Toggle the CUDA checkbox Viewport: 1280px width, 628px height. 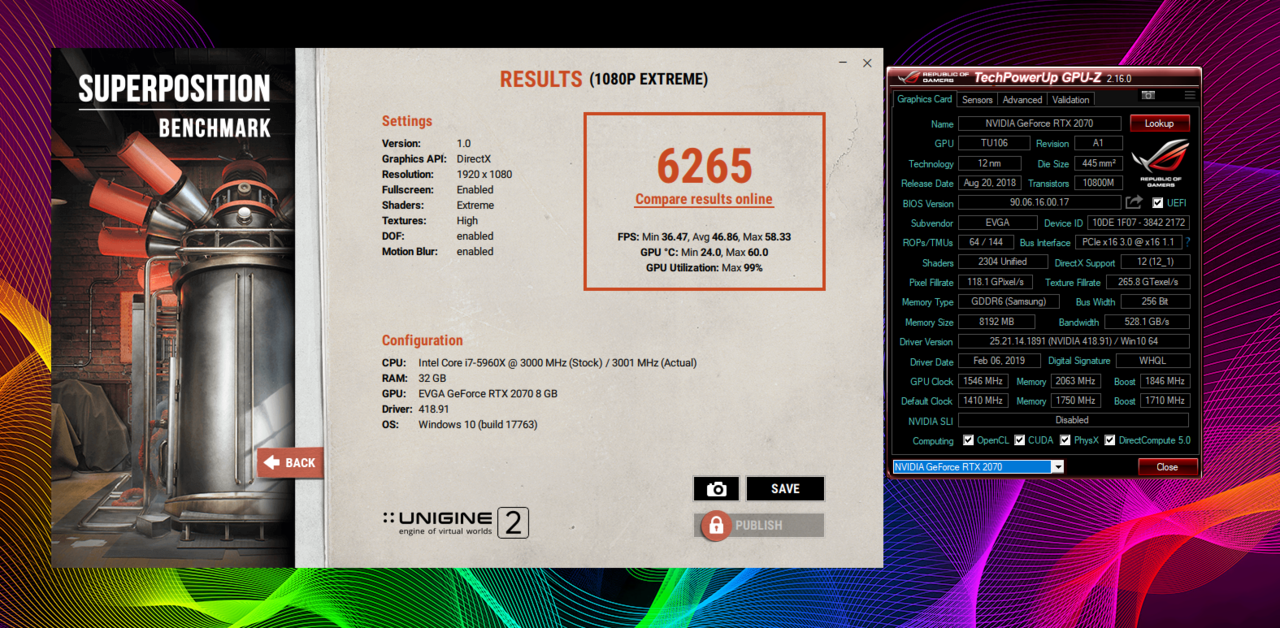click(1019, 440)
